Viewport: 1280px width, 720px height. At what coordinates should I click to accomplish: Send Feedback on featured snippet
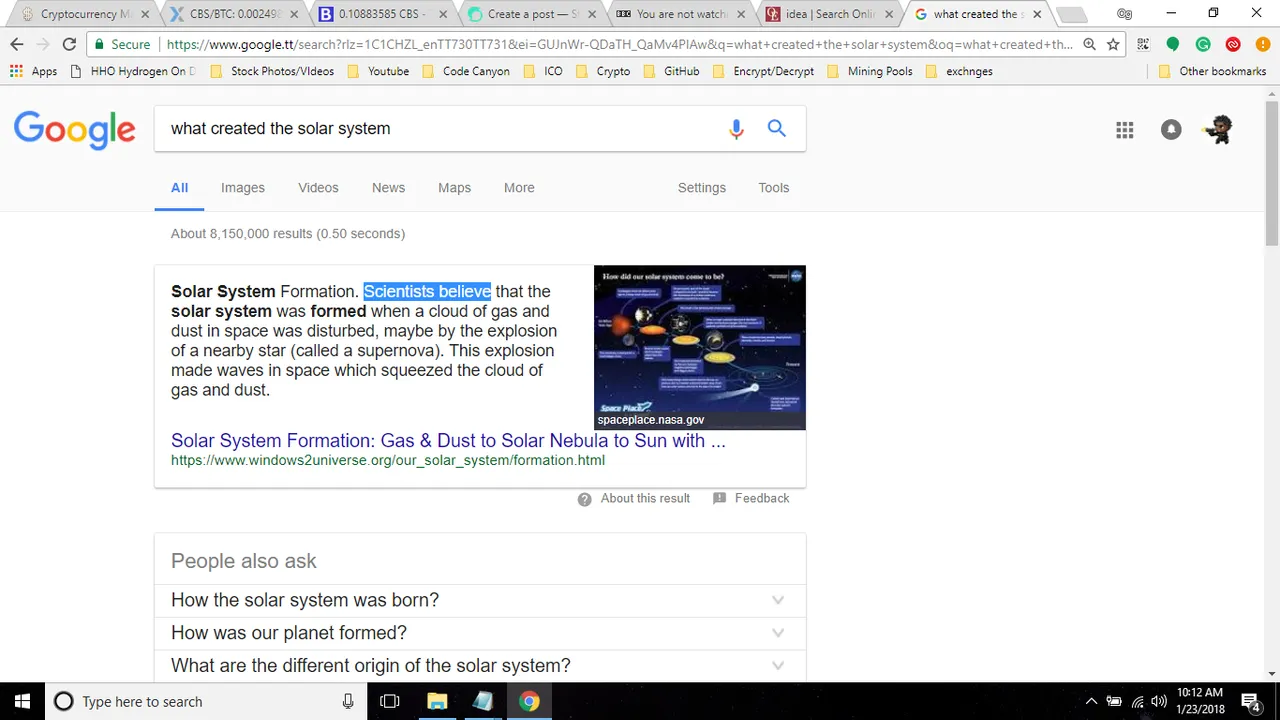761,499
